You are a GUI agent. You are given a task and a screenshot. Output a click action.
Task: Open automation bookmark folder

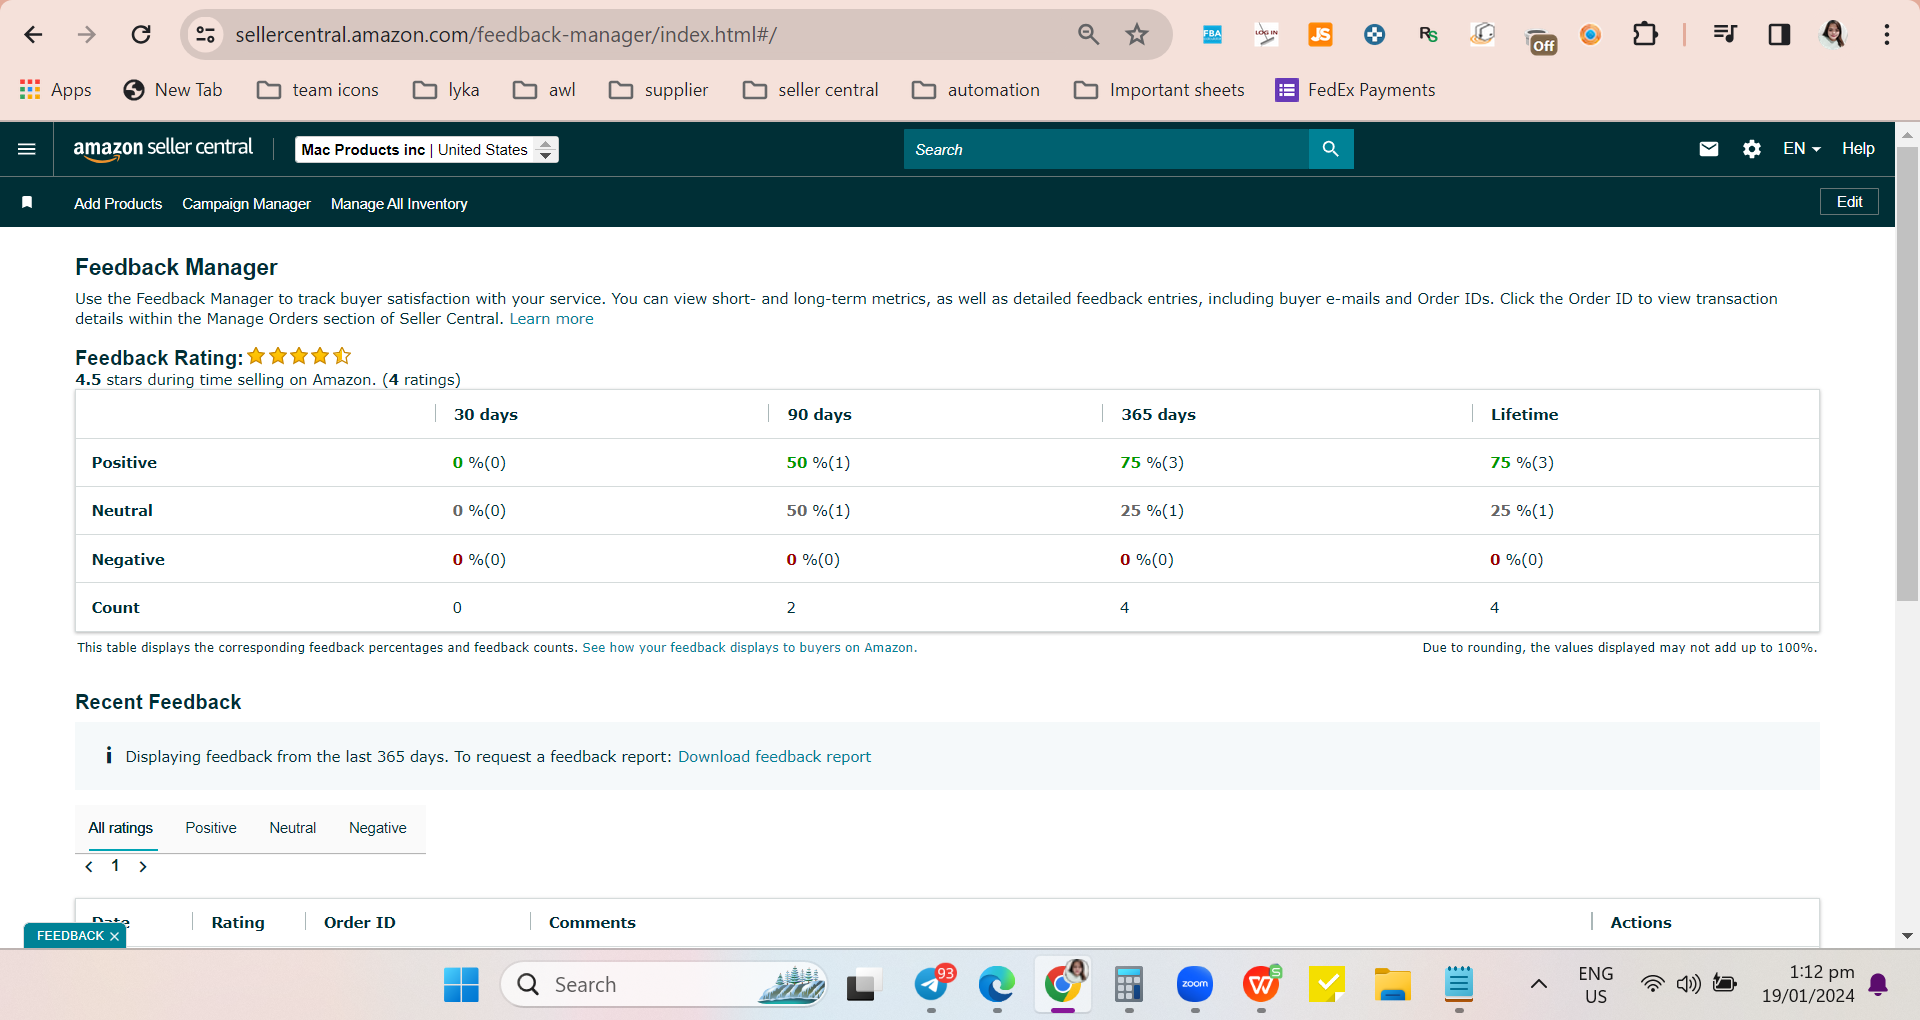(x=976, y=90)
